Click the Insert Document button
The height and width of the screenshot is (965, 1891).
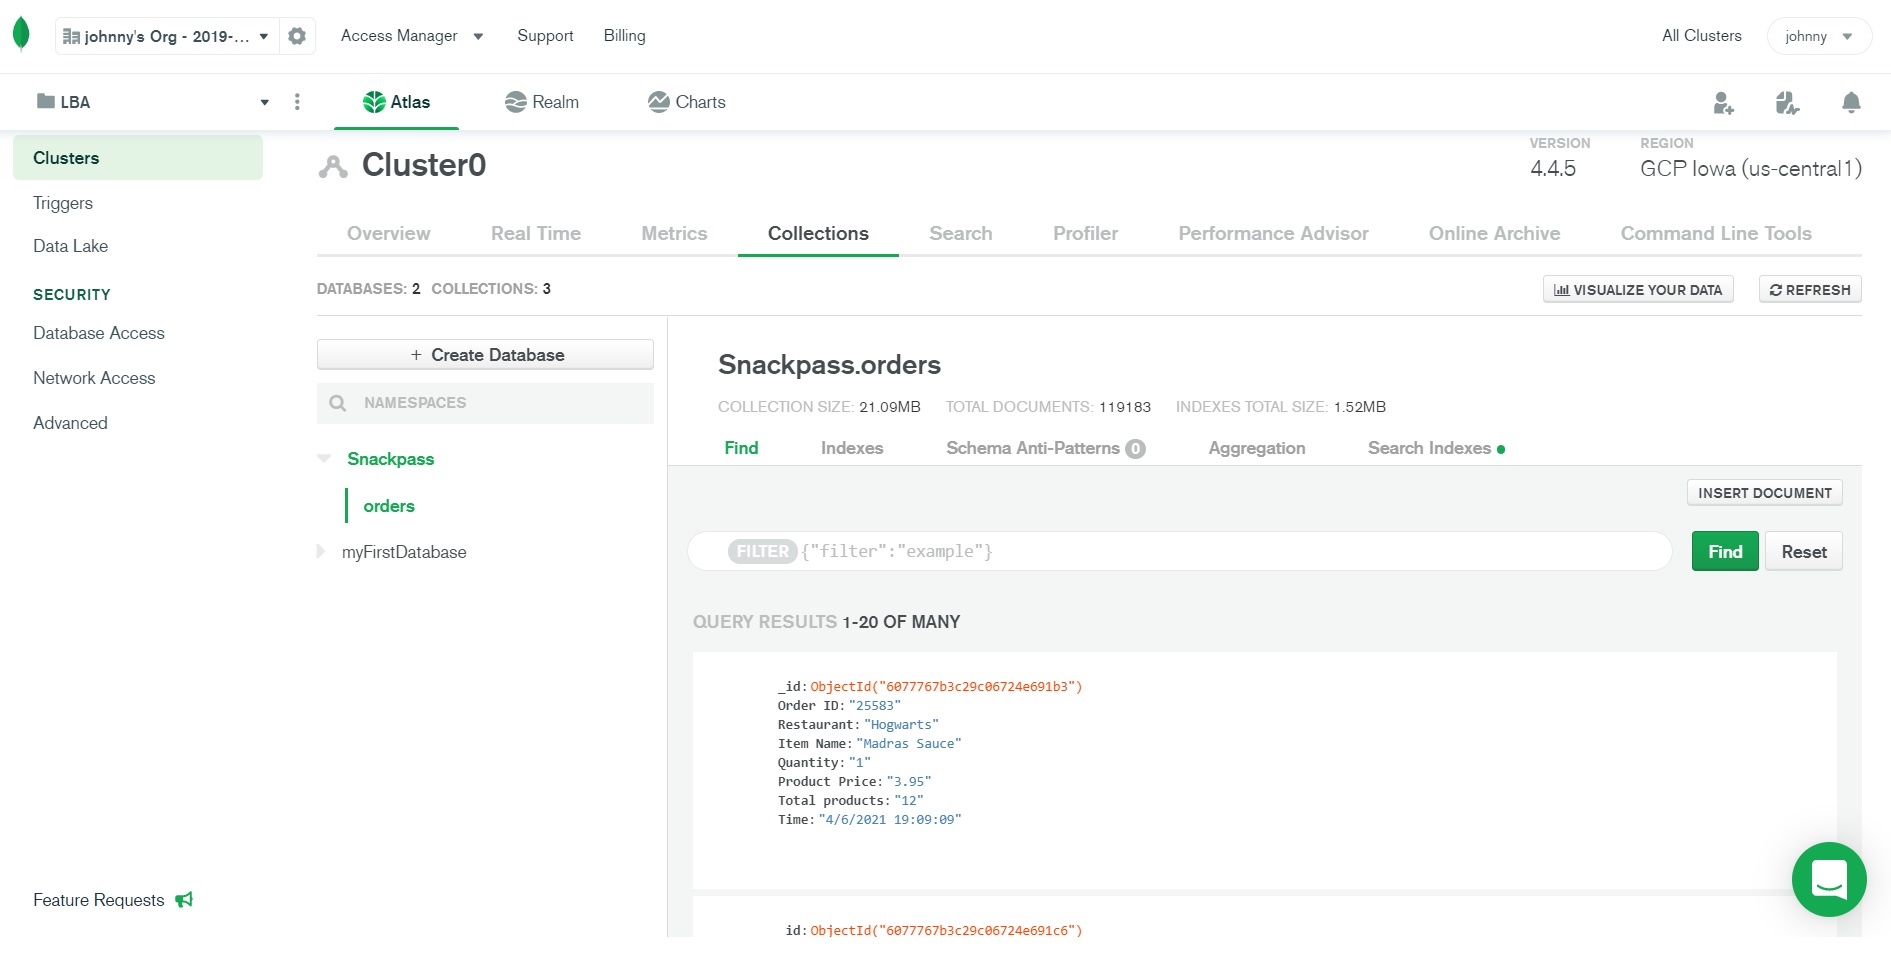[1764, 493]
